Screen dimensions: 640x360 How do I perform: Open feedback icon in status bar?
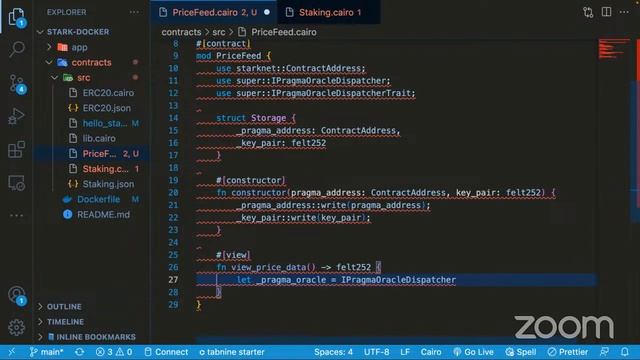coord(604,352)
